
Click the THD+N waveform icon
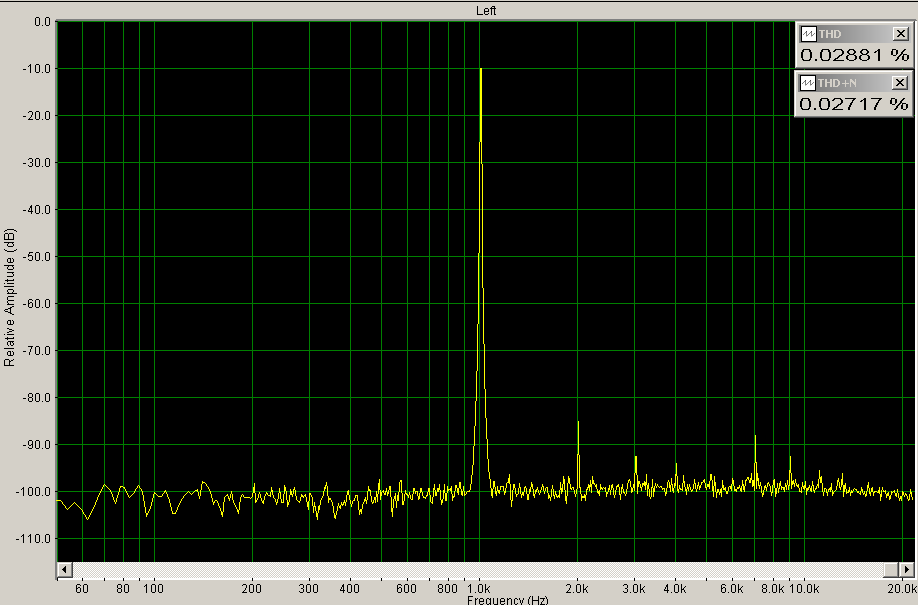[x=807, y=83]
